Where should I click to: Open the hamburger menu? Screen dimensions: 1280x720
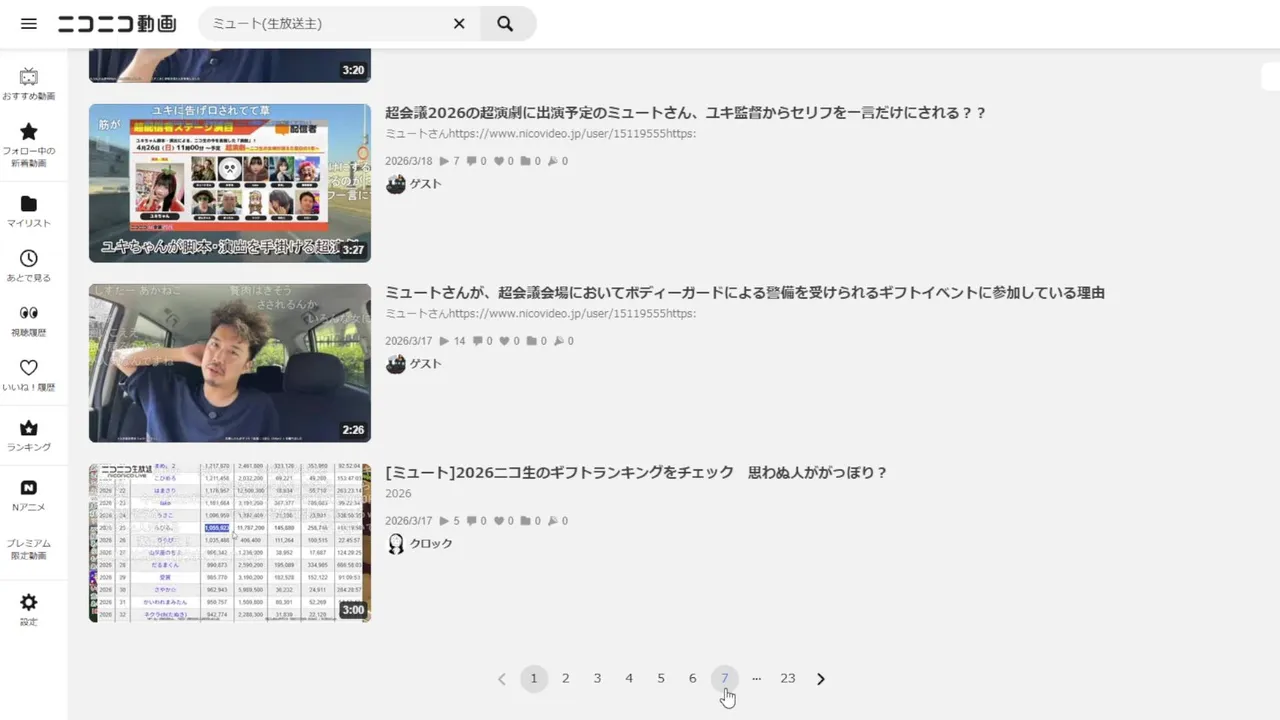[29, 23]
